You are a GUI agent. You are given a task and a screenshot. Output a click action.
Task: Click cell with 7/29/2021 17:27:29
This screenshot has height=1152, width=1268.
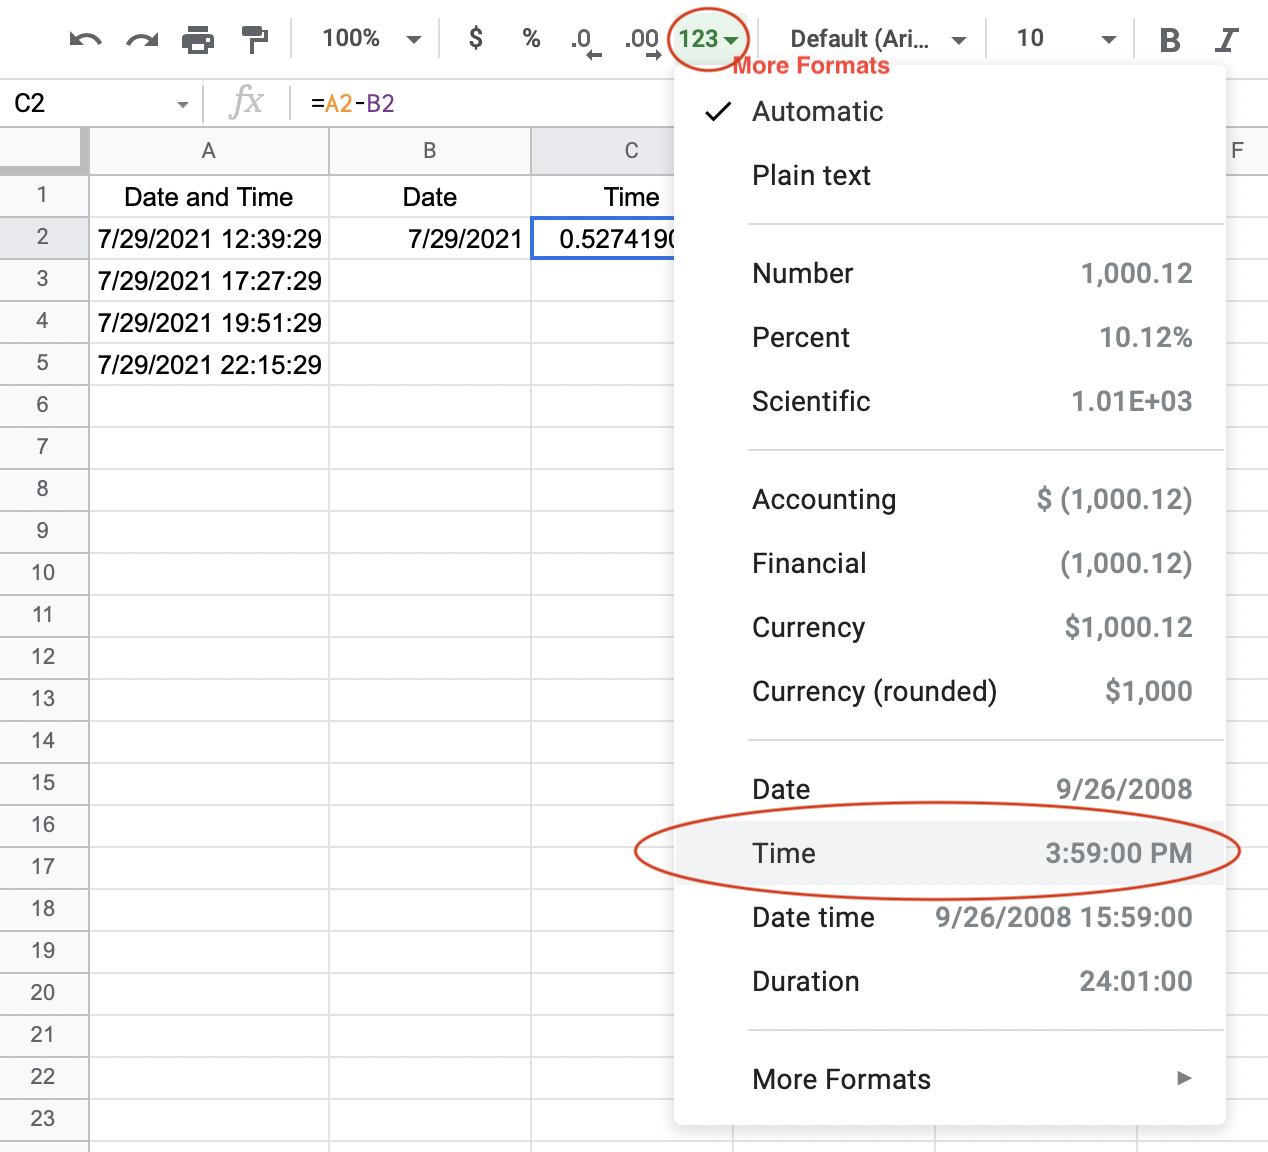coord(209,281)
